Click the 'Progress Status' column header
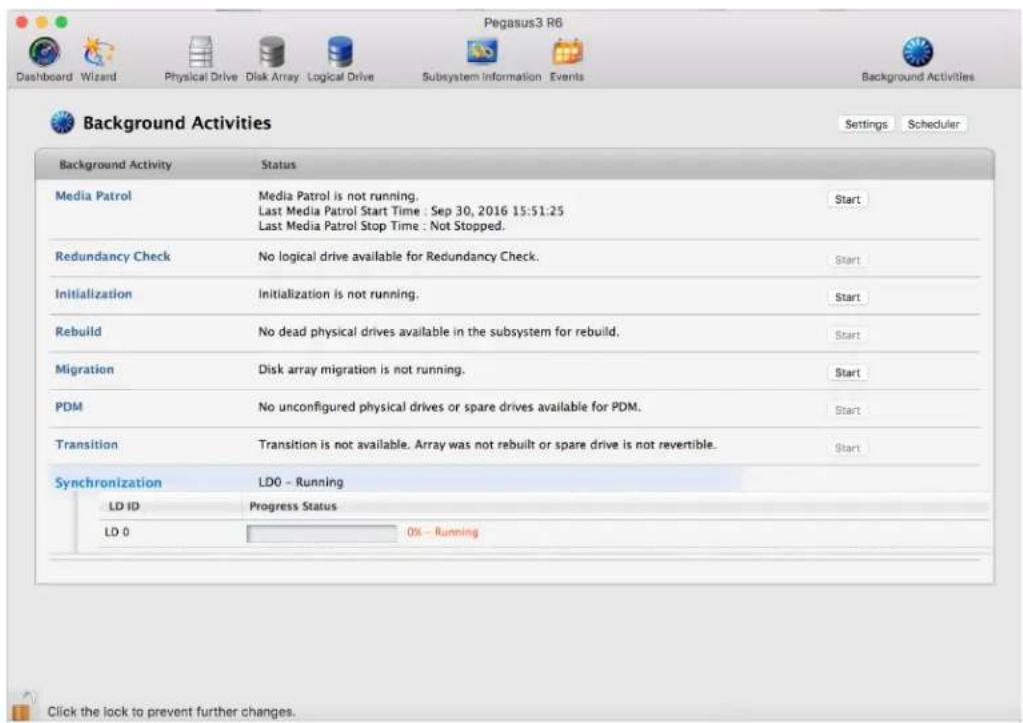Image resolution: width=1023 pixels, height=723 pixels. coord(293,506)
